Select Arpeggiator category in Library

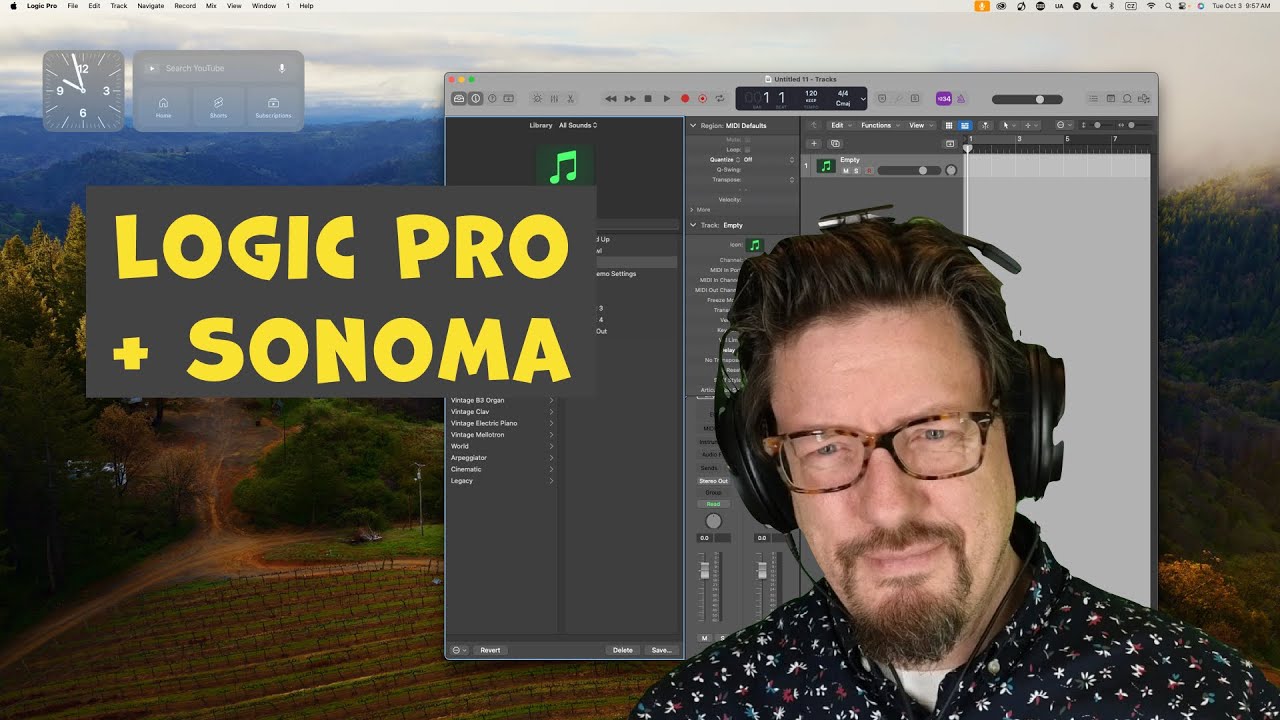[502, 458]
